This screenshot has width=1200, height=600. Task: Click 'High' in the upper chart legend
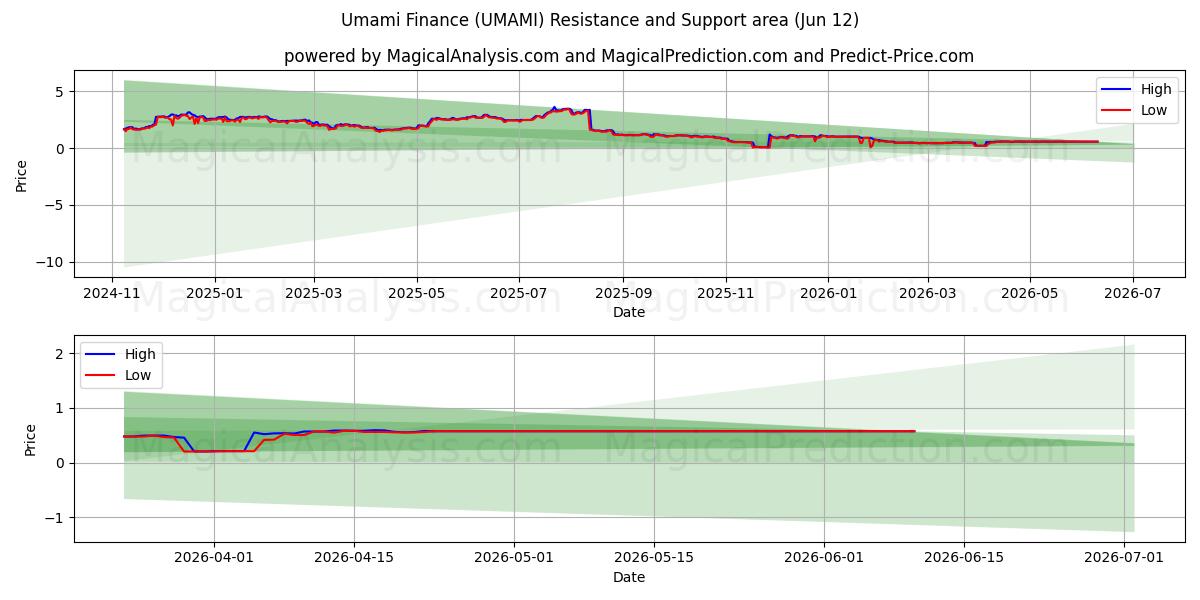click(1156, 90)
